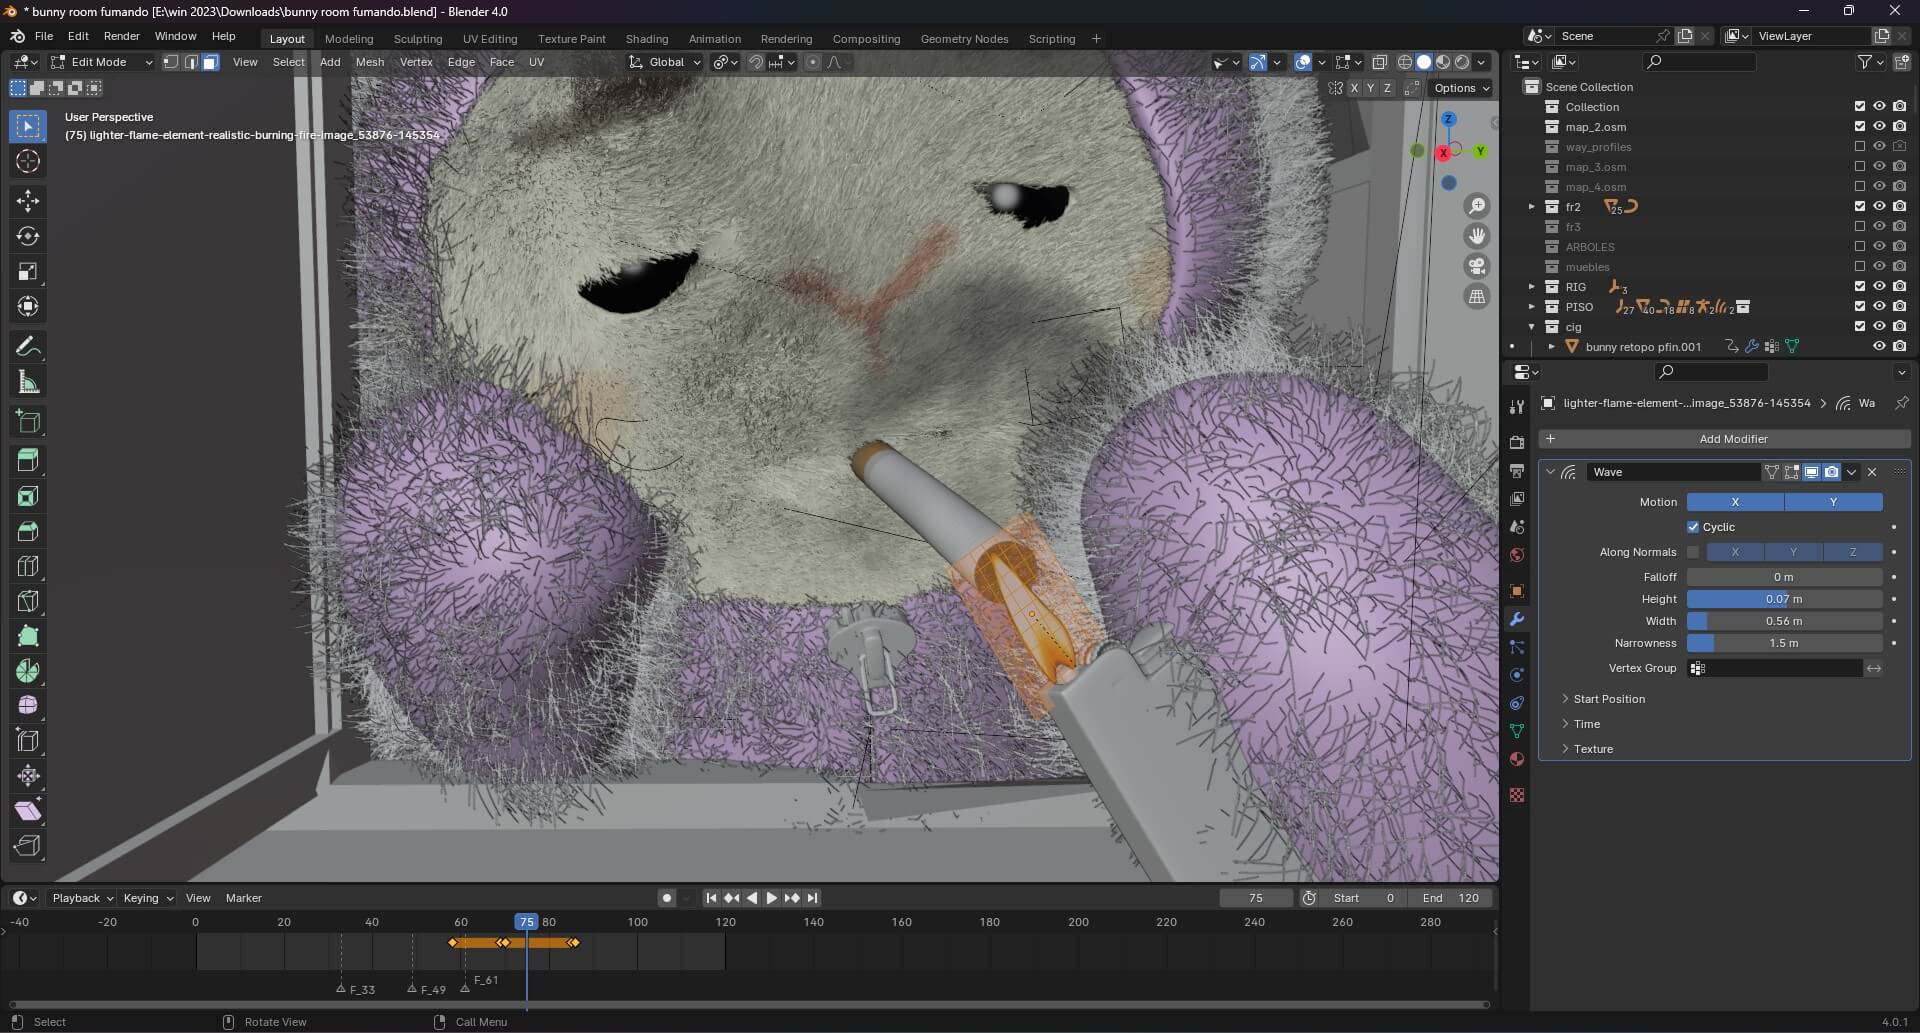Hide map_2.osm collection in viewport
The width and height of the screenshot is (1920, 1033).
point(1879,127)
